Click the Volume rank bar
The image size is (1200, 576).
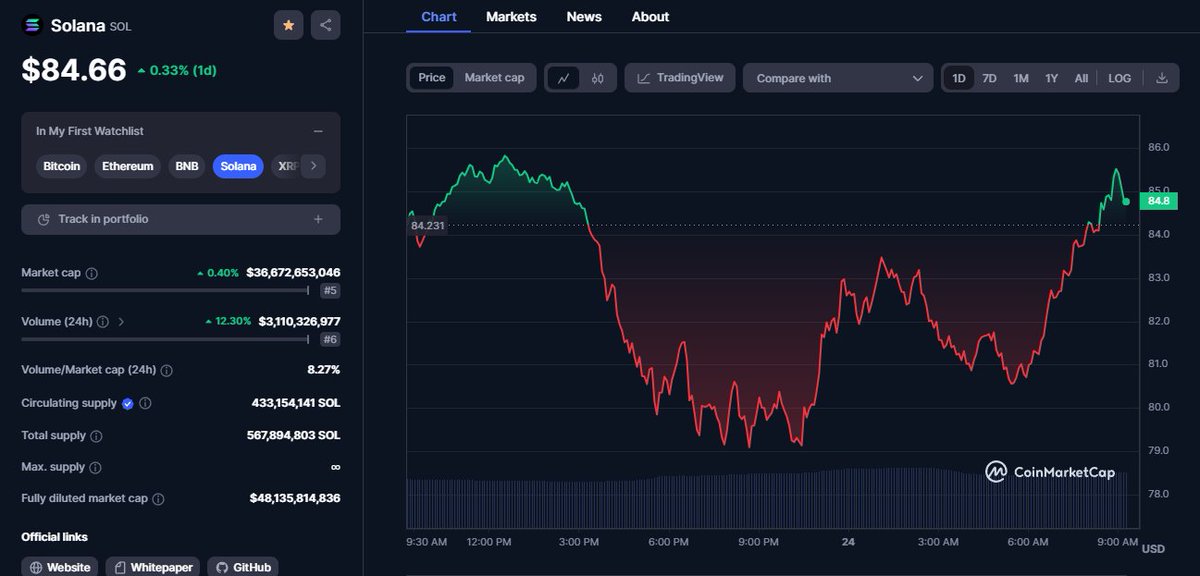click(x=165, y=340)
